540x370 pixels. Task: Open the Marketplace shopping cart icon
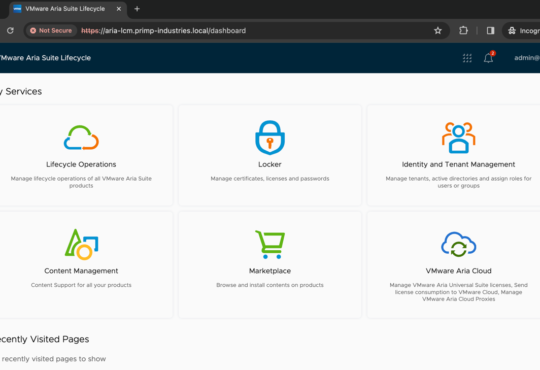270,244
